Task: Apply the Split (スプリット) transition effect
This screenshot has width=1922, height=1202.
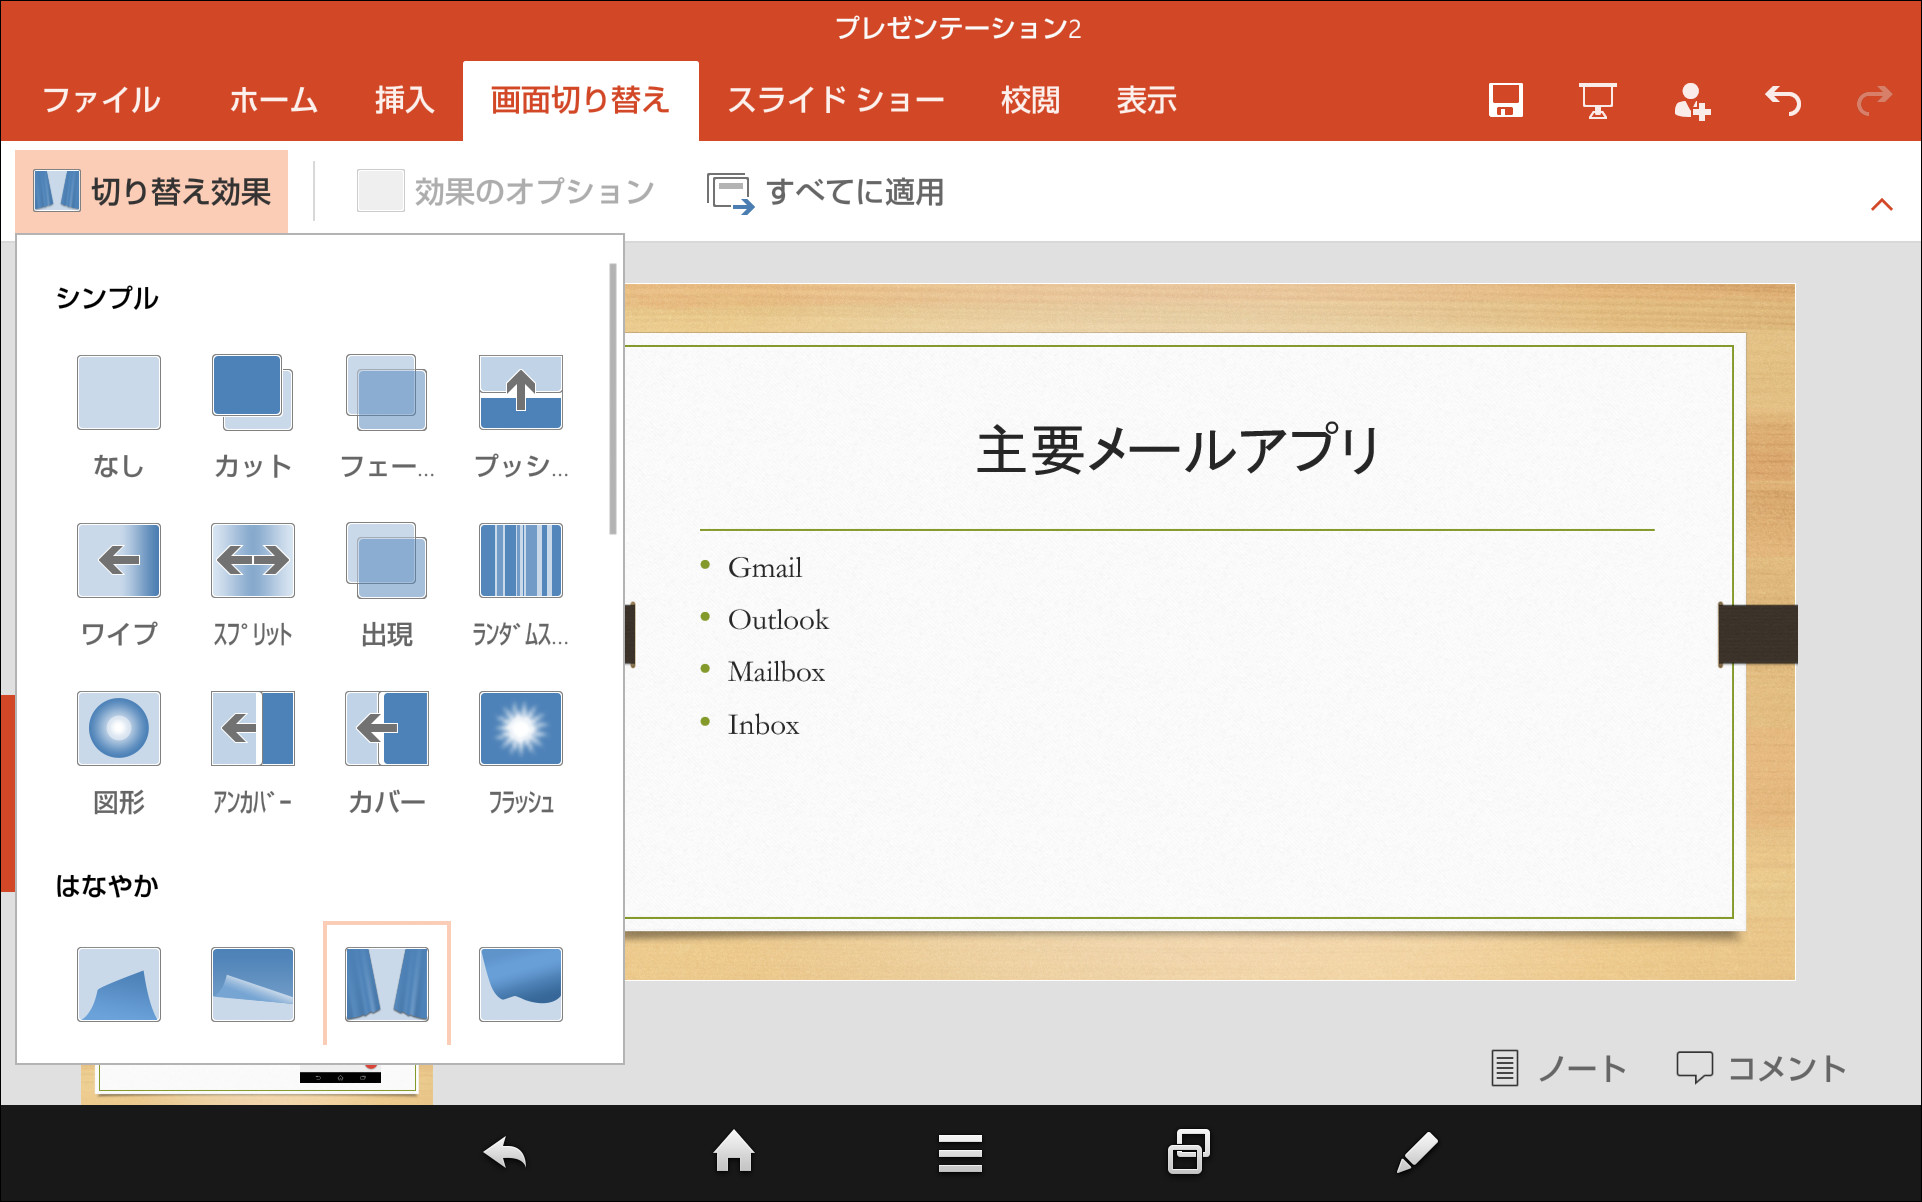Action: 253,561
